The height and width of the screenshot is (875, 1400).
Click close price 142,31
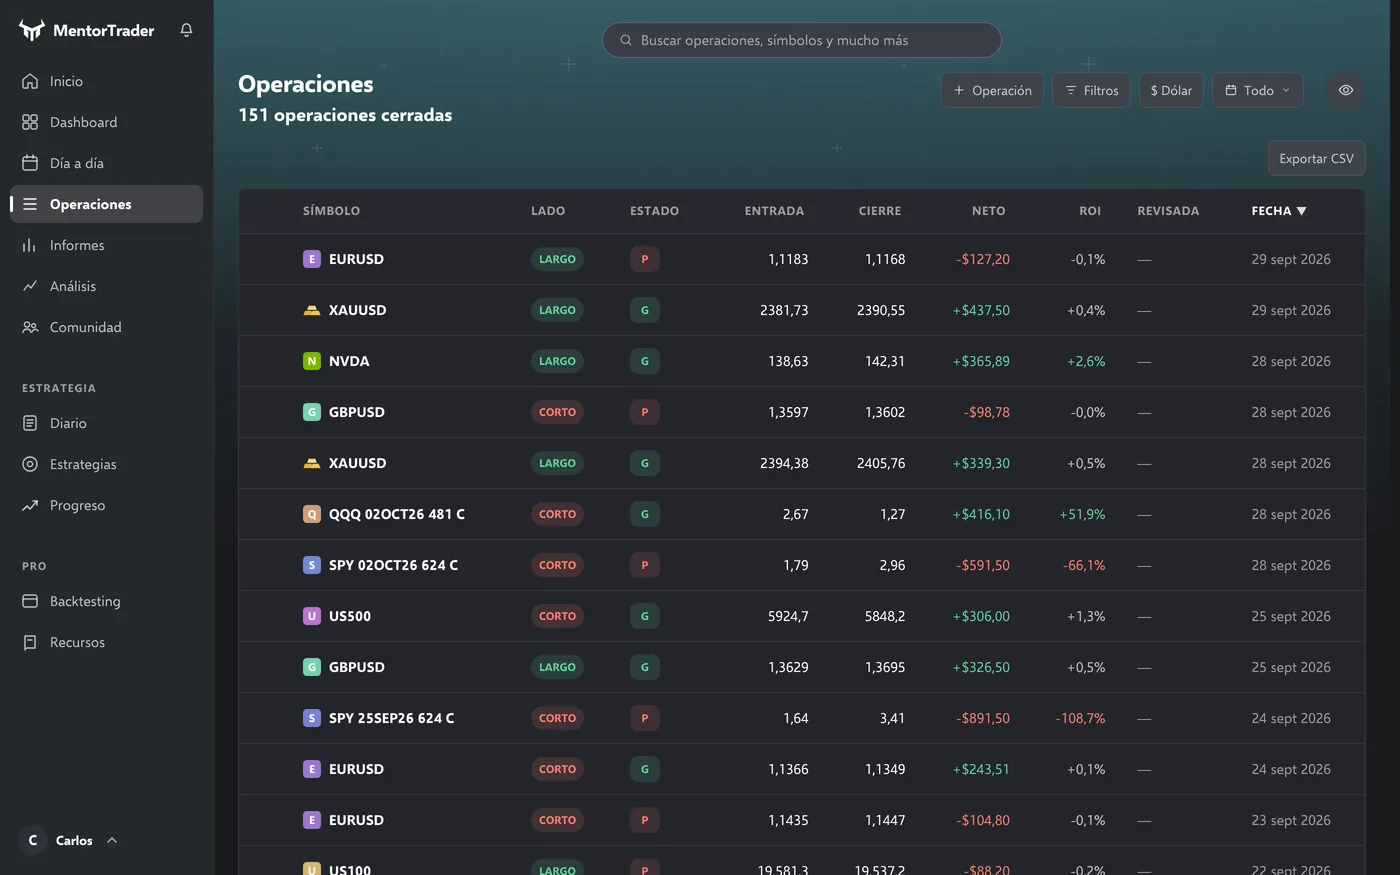tap(885, 361)
